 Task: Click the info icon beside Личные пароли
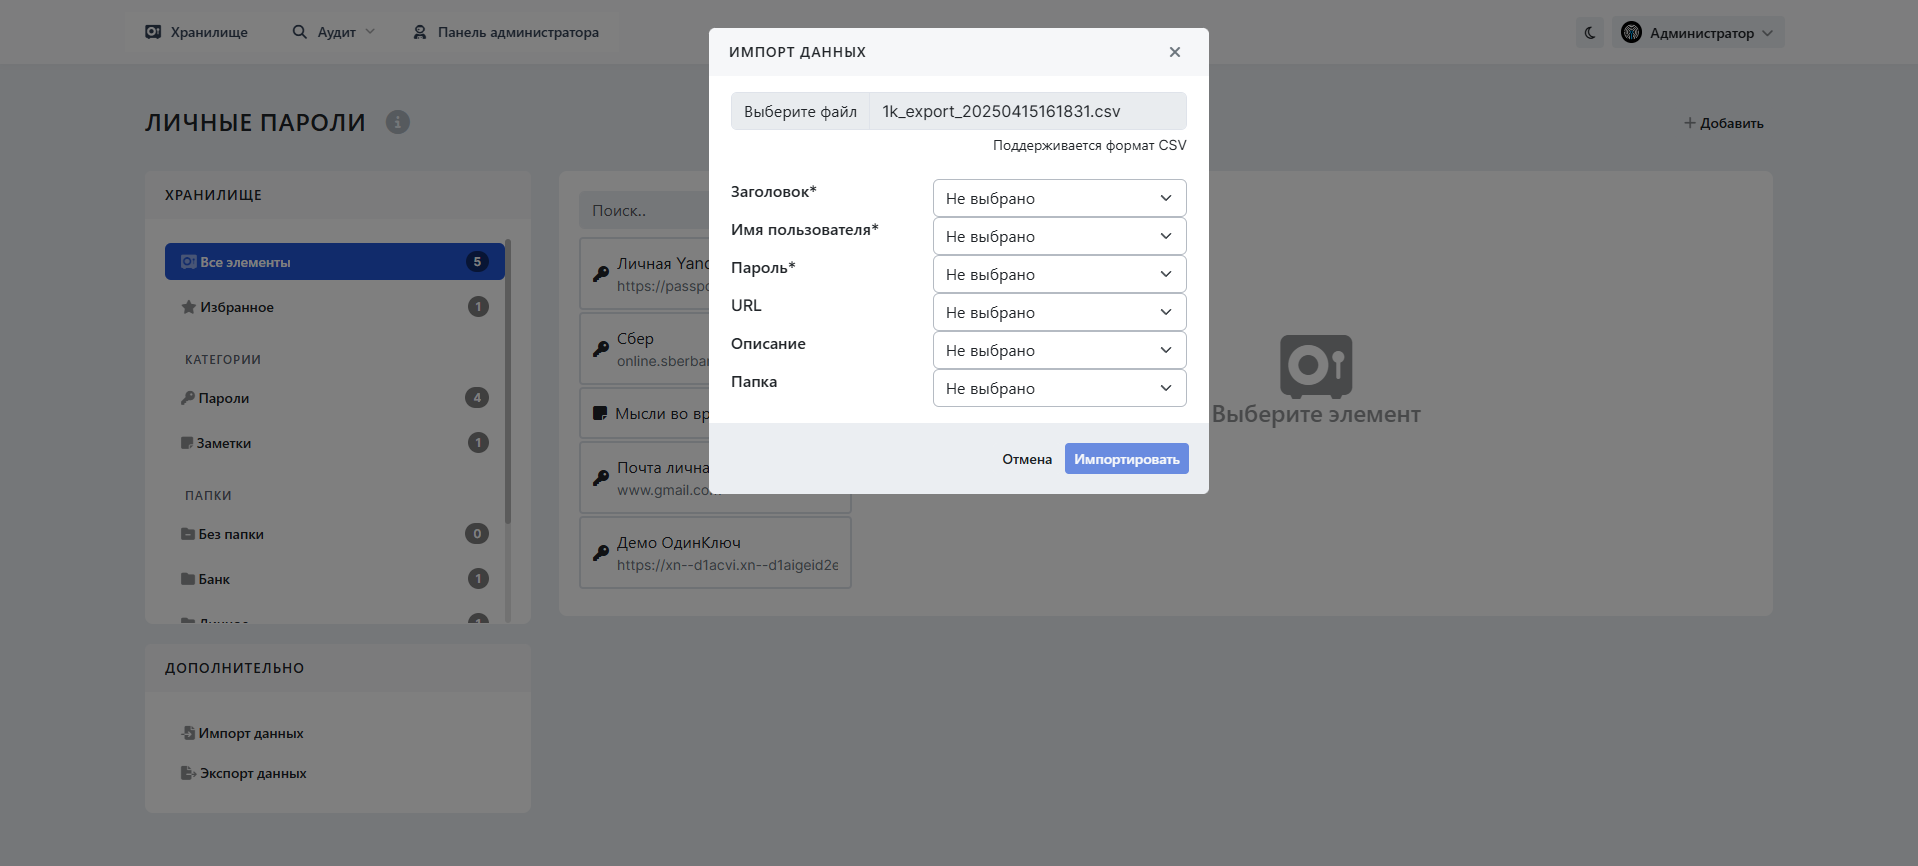pos(398,122)
